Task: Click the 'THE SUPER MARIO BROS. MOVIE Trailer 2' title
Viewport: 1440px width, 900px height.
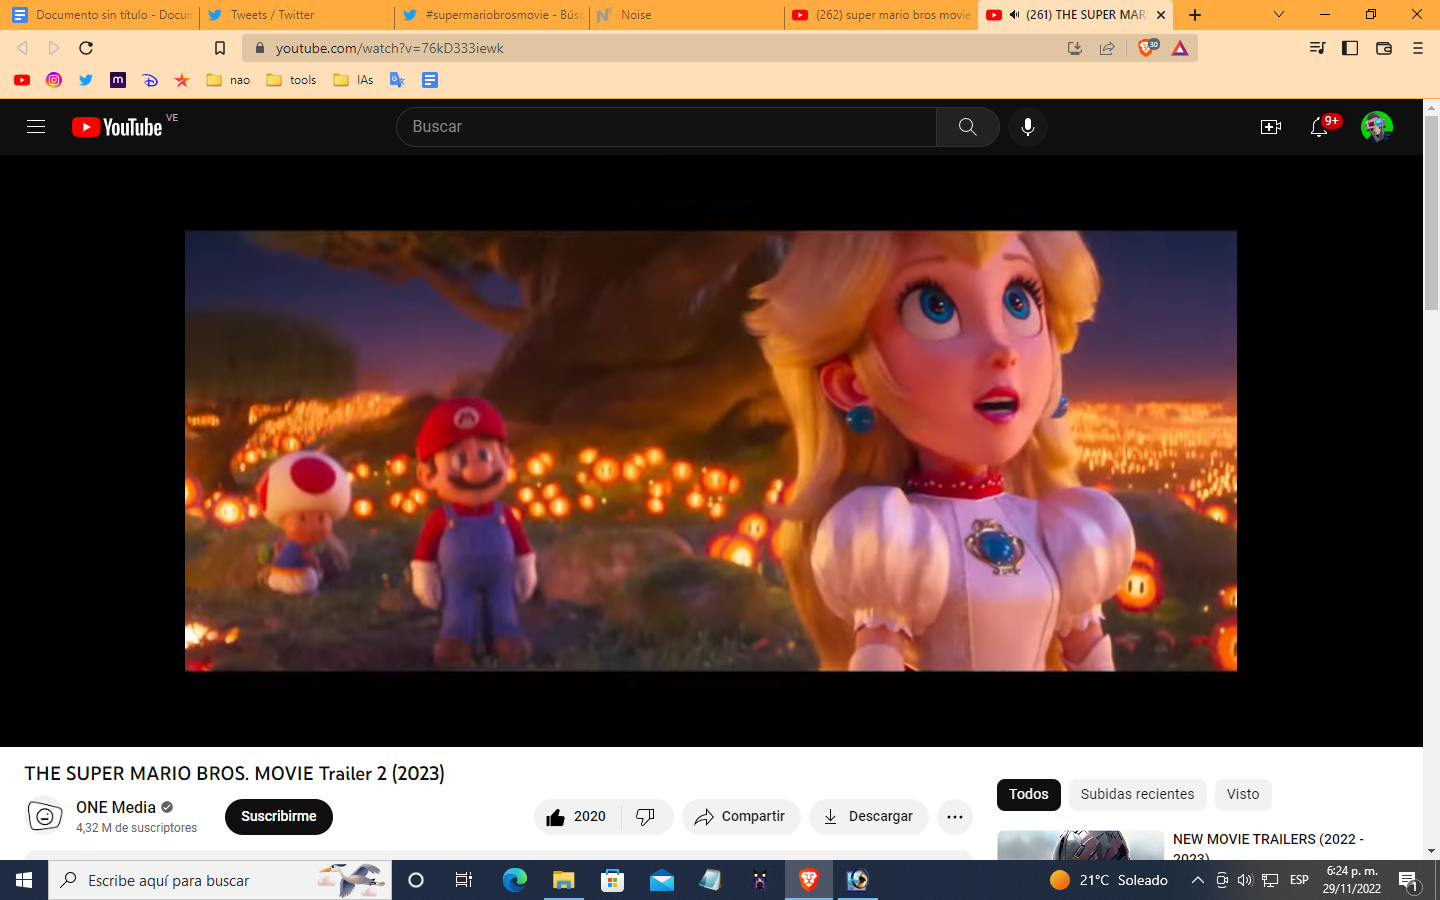Action: [235, 773]
